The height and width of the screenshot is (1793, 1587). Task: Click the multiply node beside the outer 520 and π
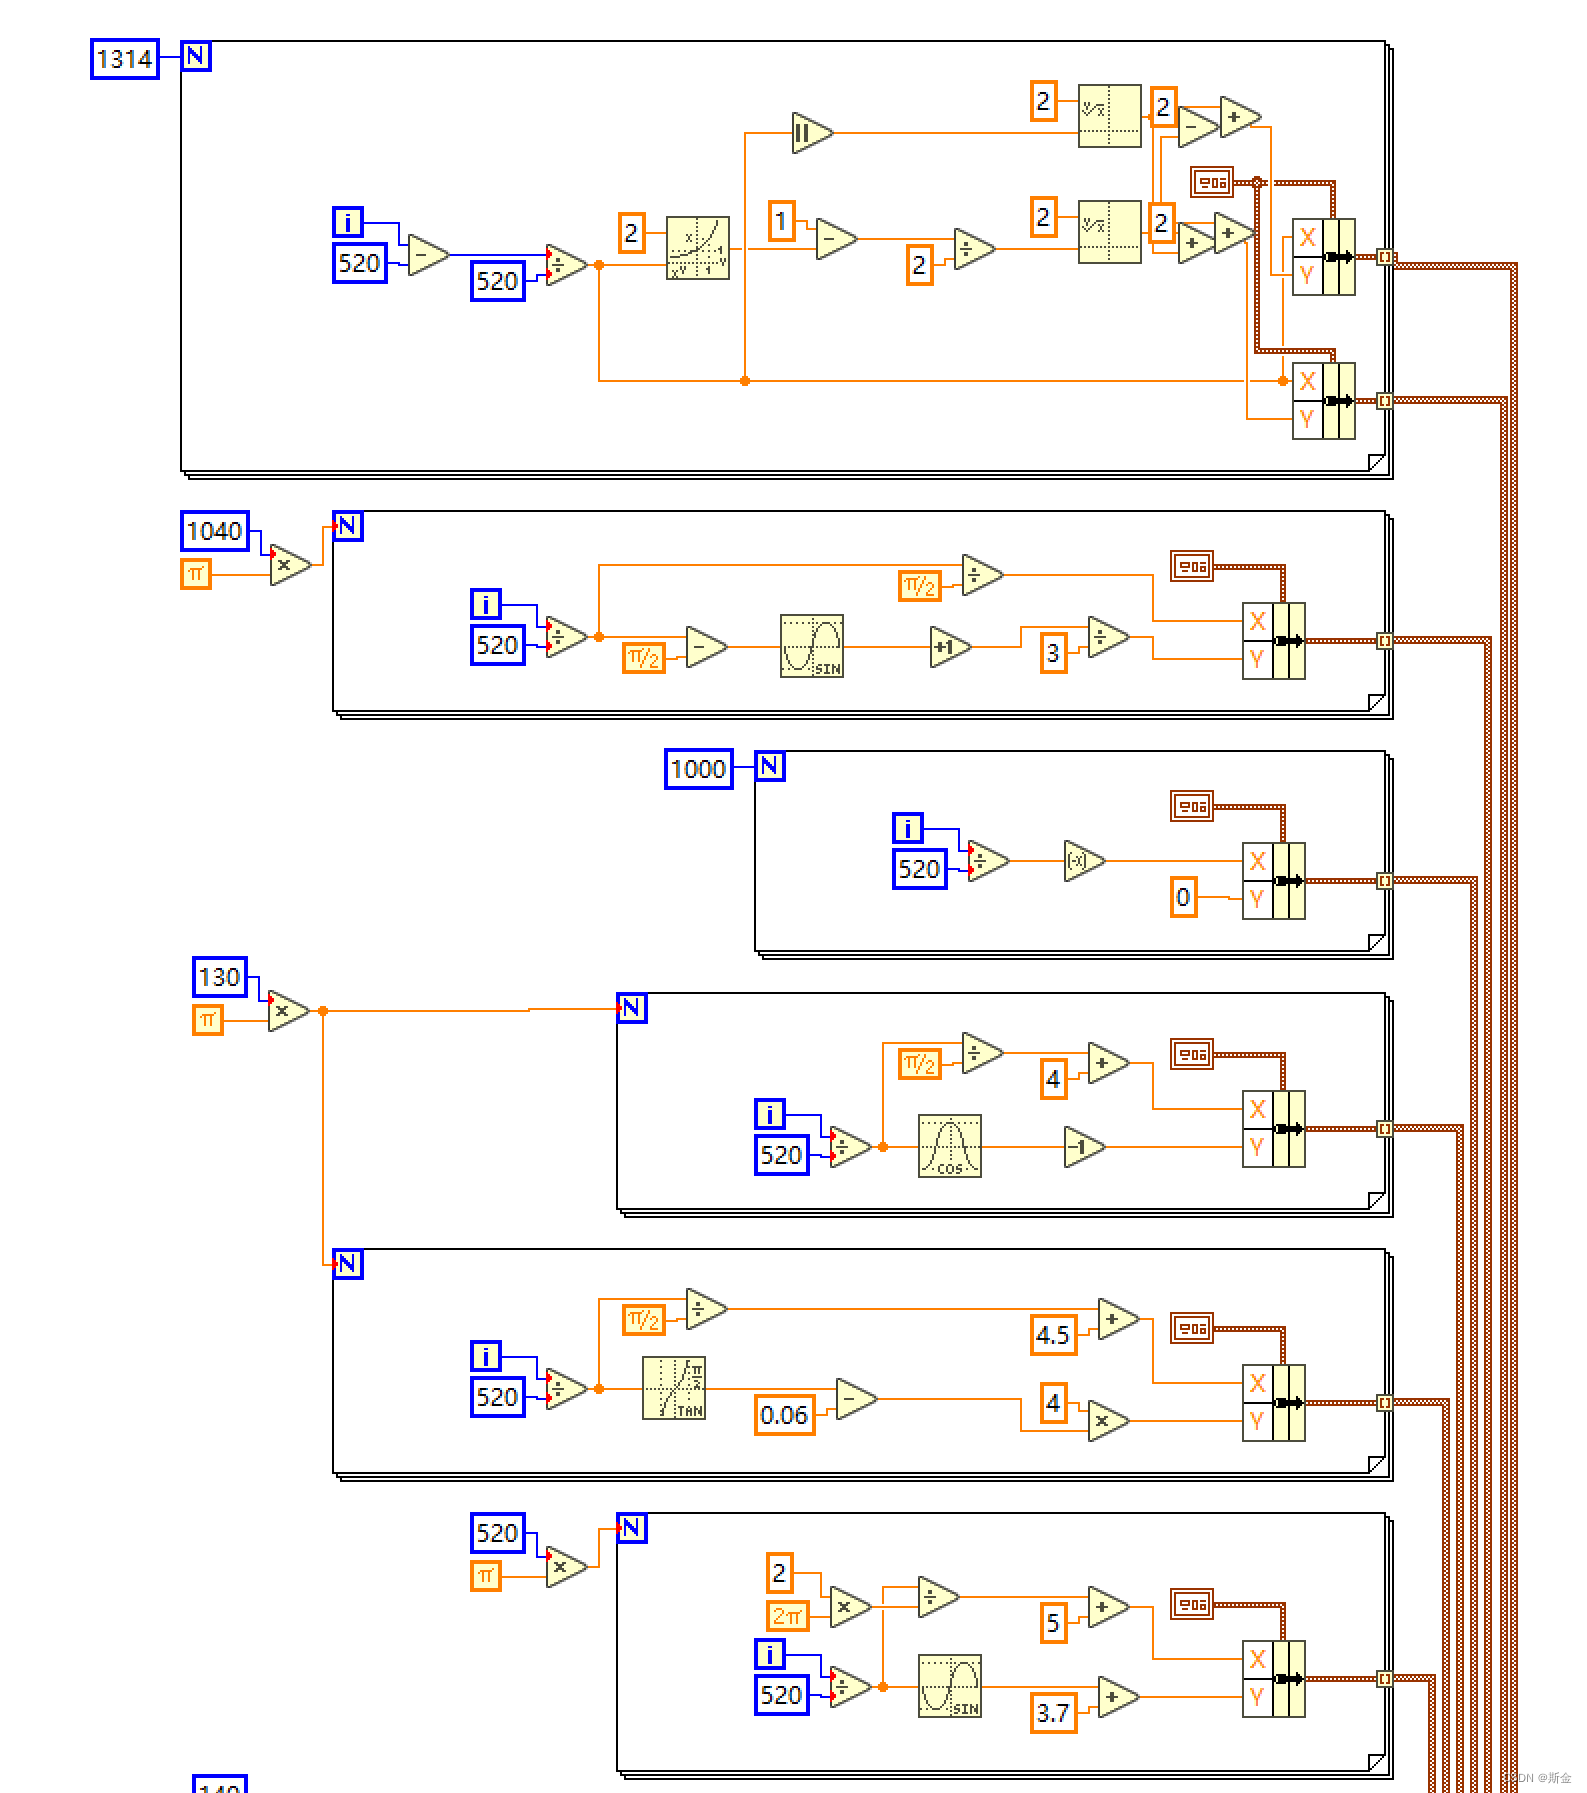(565, 1567)
